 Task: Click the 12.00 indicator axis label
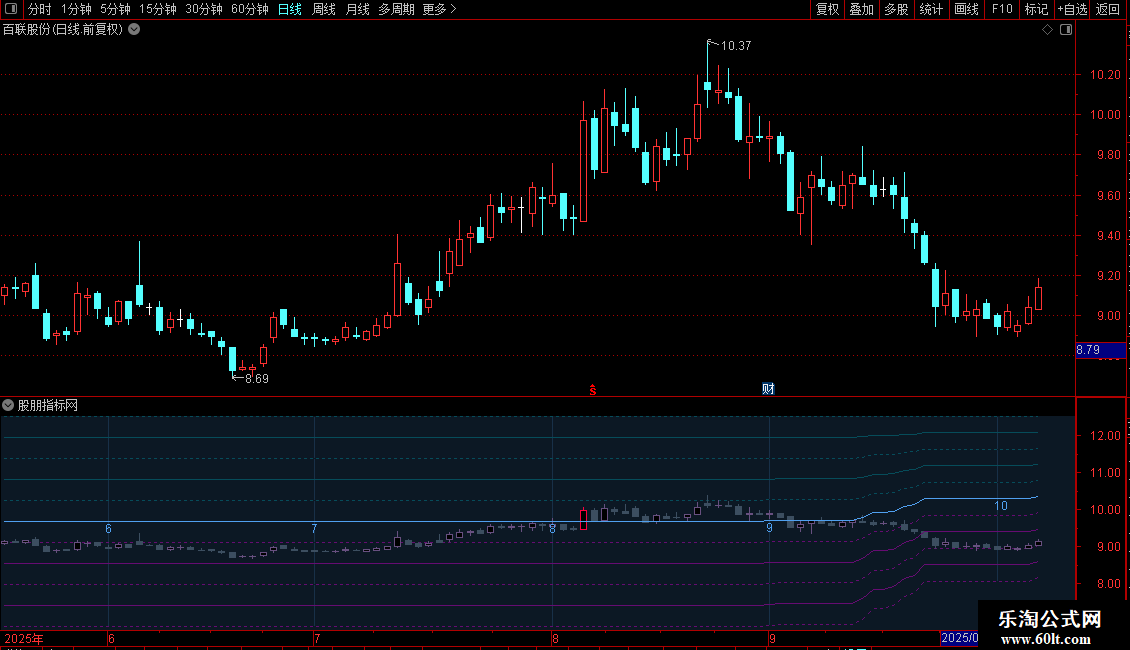[x=1105, y=435]
